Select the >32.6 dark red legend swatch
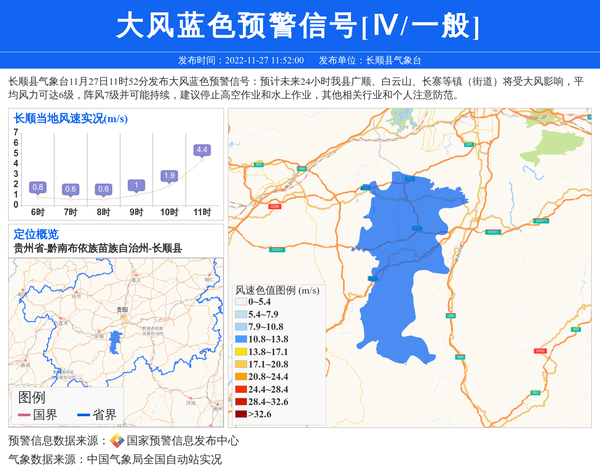Screen dimensions: 600x471 point(241,414)
